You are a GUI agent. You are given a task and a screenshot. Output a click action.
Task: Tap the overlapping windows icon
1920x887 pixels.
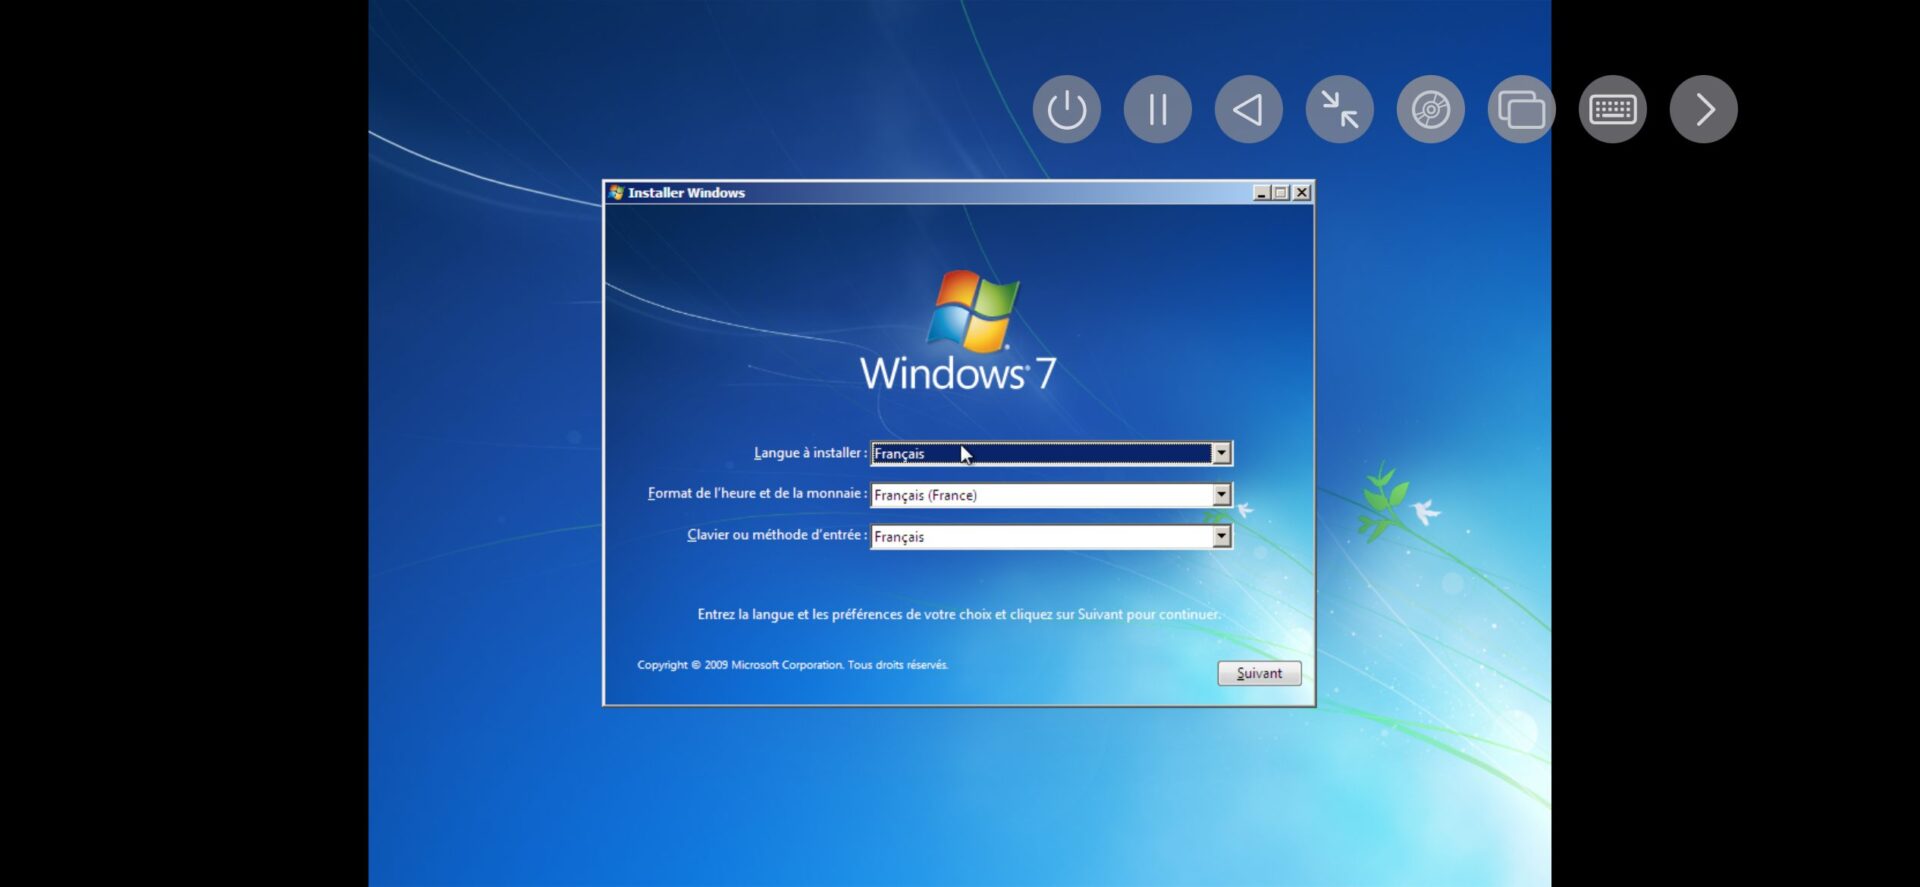[1521, 109]
